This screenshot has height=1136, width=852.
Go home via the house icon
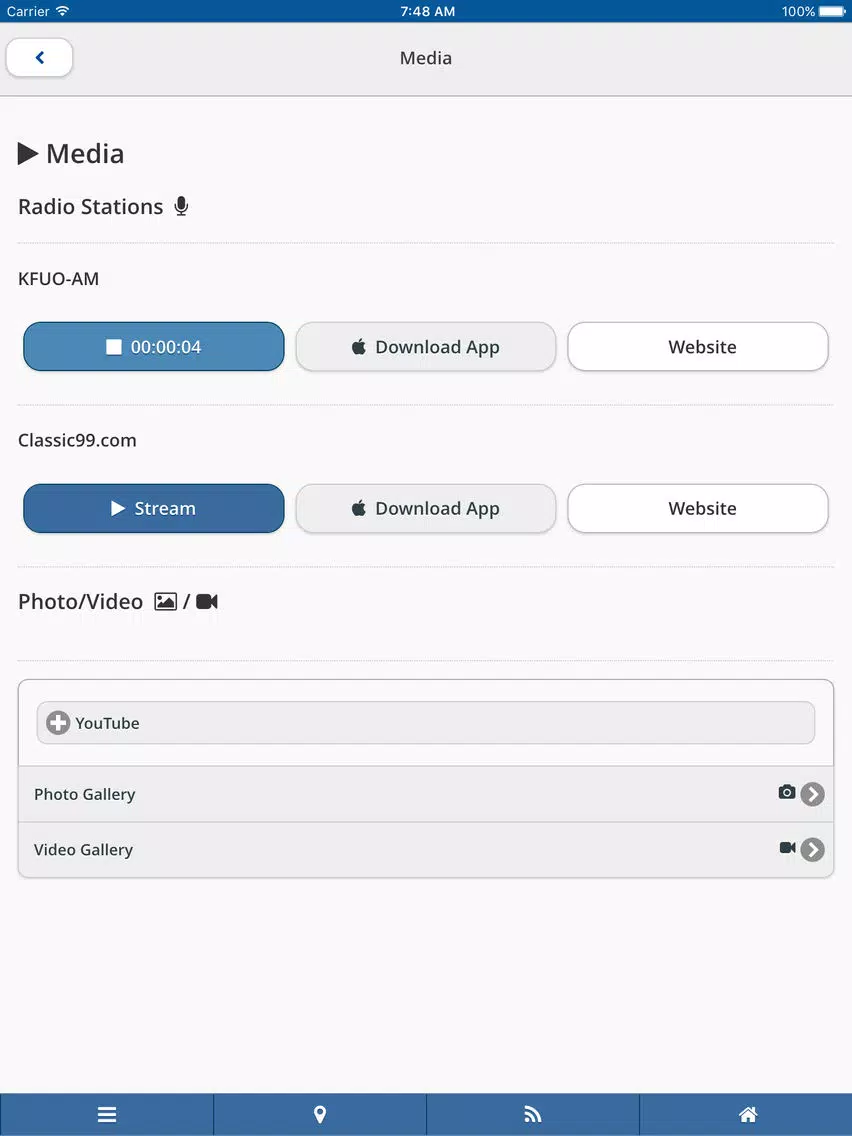click(747, 1115)
